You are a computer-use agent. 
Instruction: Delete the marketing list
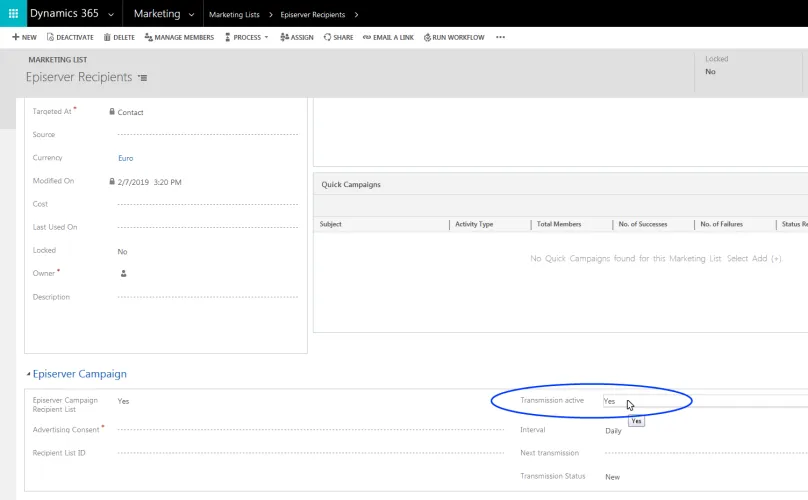pos(119,37)
